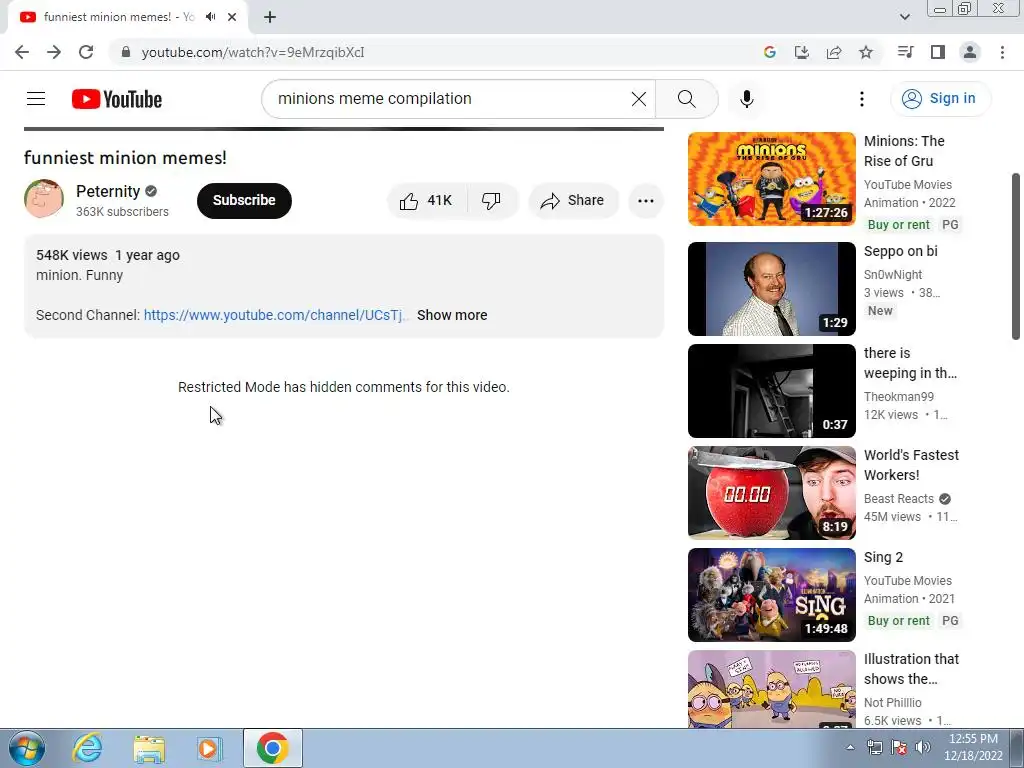Open Peternity channel avatar
The image size is (1024, 768).
point(44,199)
